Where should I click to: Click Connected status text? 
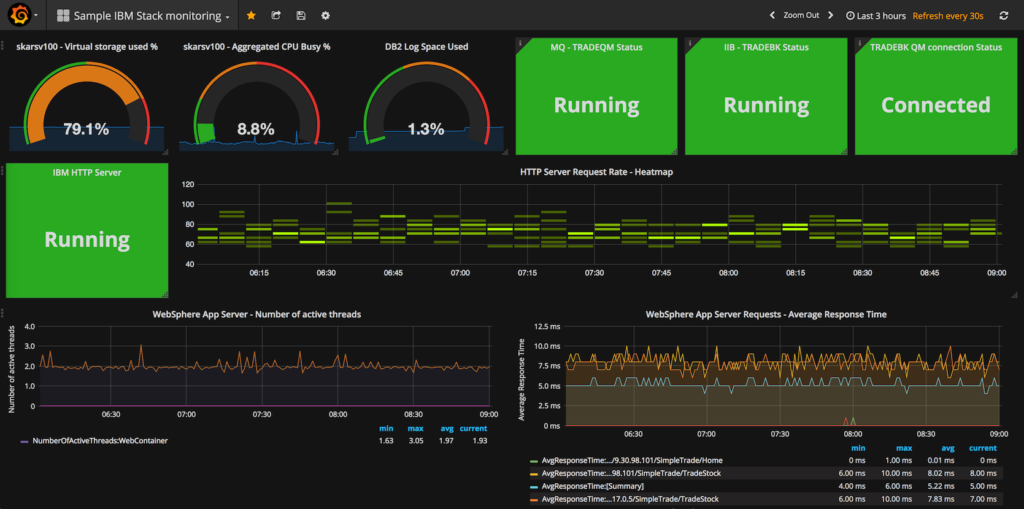click(936, 105)
